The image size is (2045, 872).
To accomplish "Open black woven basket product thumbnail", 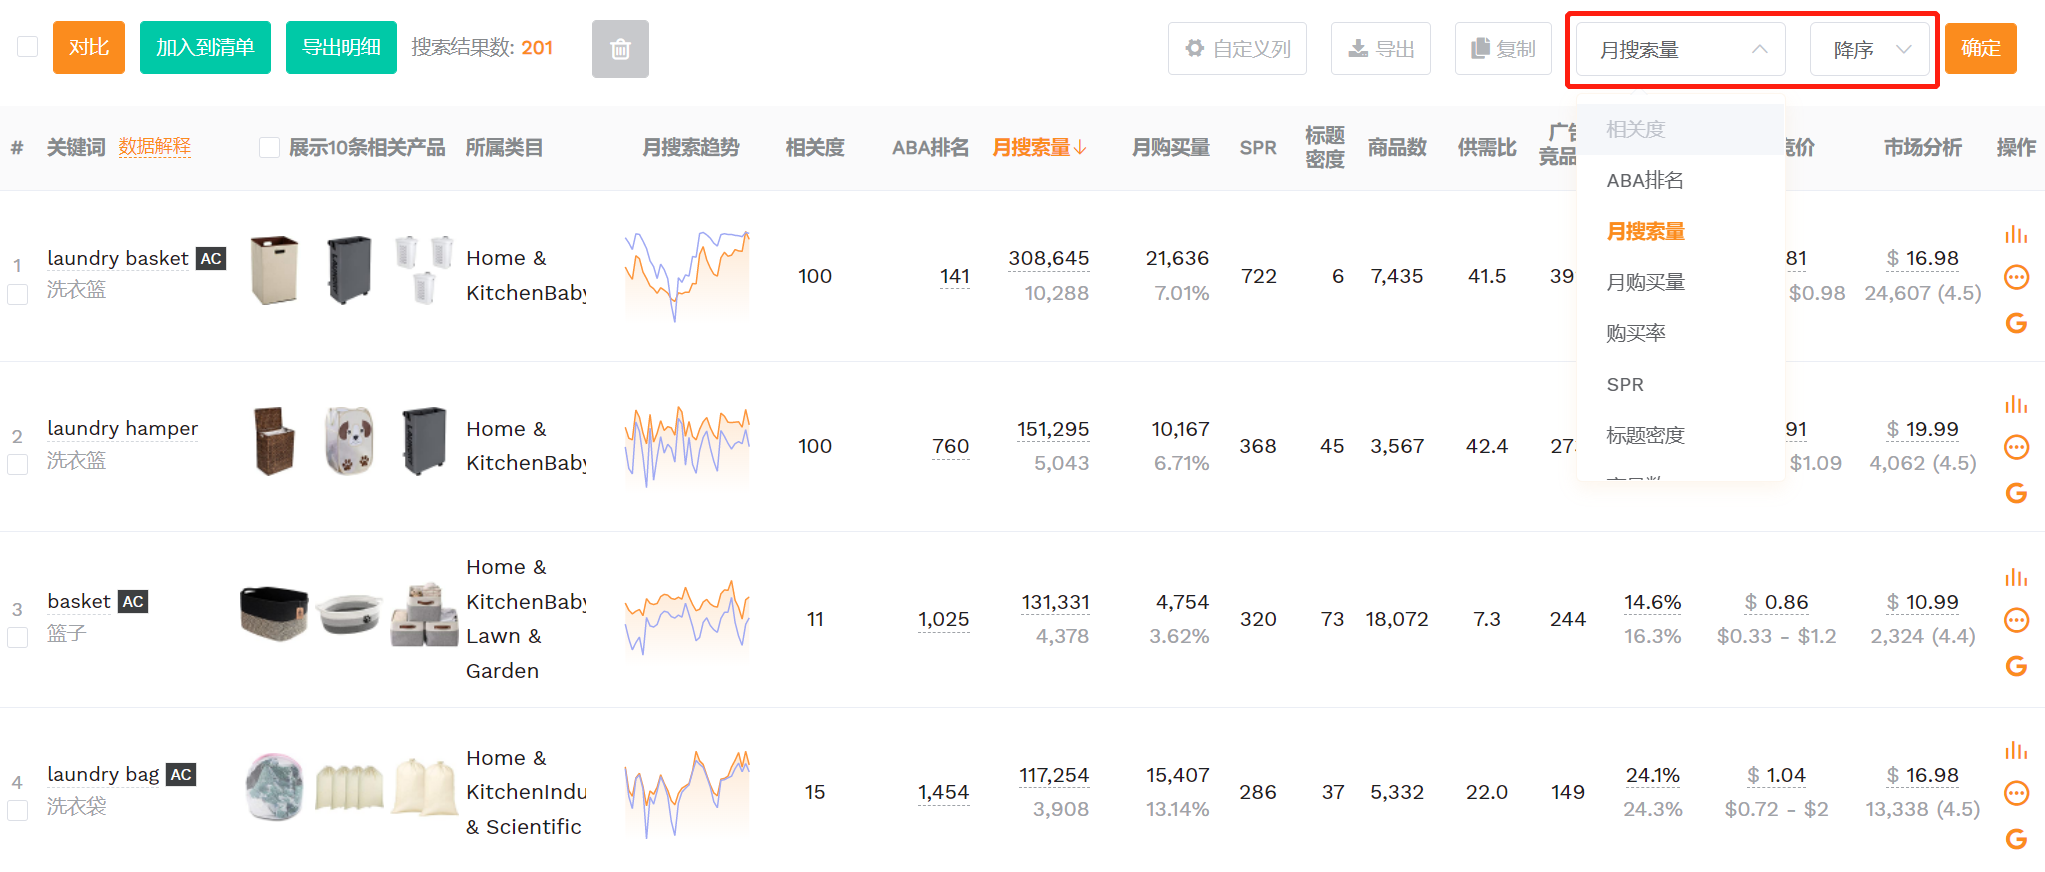I will pyautogui.click(x=274, y=612).
